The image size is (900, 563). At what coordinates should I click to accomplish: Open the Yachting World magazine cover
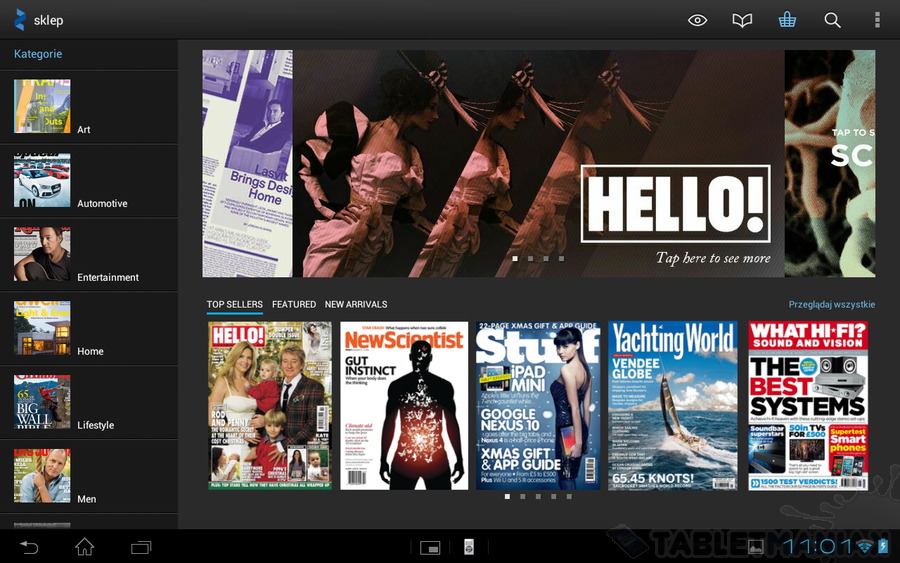pyautogui.click(x=673, y=406)
